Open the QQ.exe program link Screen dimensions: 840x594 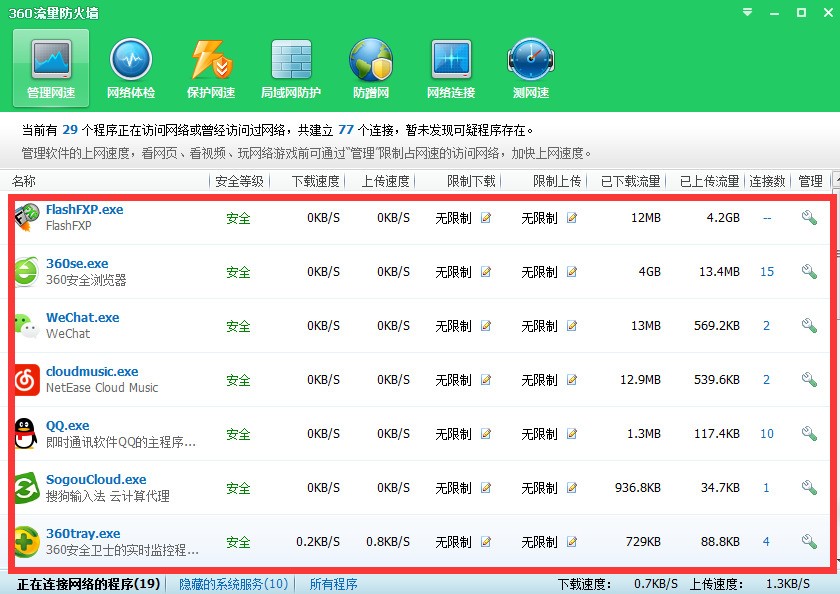tap(68, 425)
